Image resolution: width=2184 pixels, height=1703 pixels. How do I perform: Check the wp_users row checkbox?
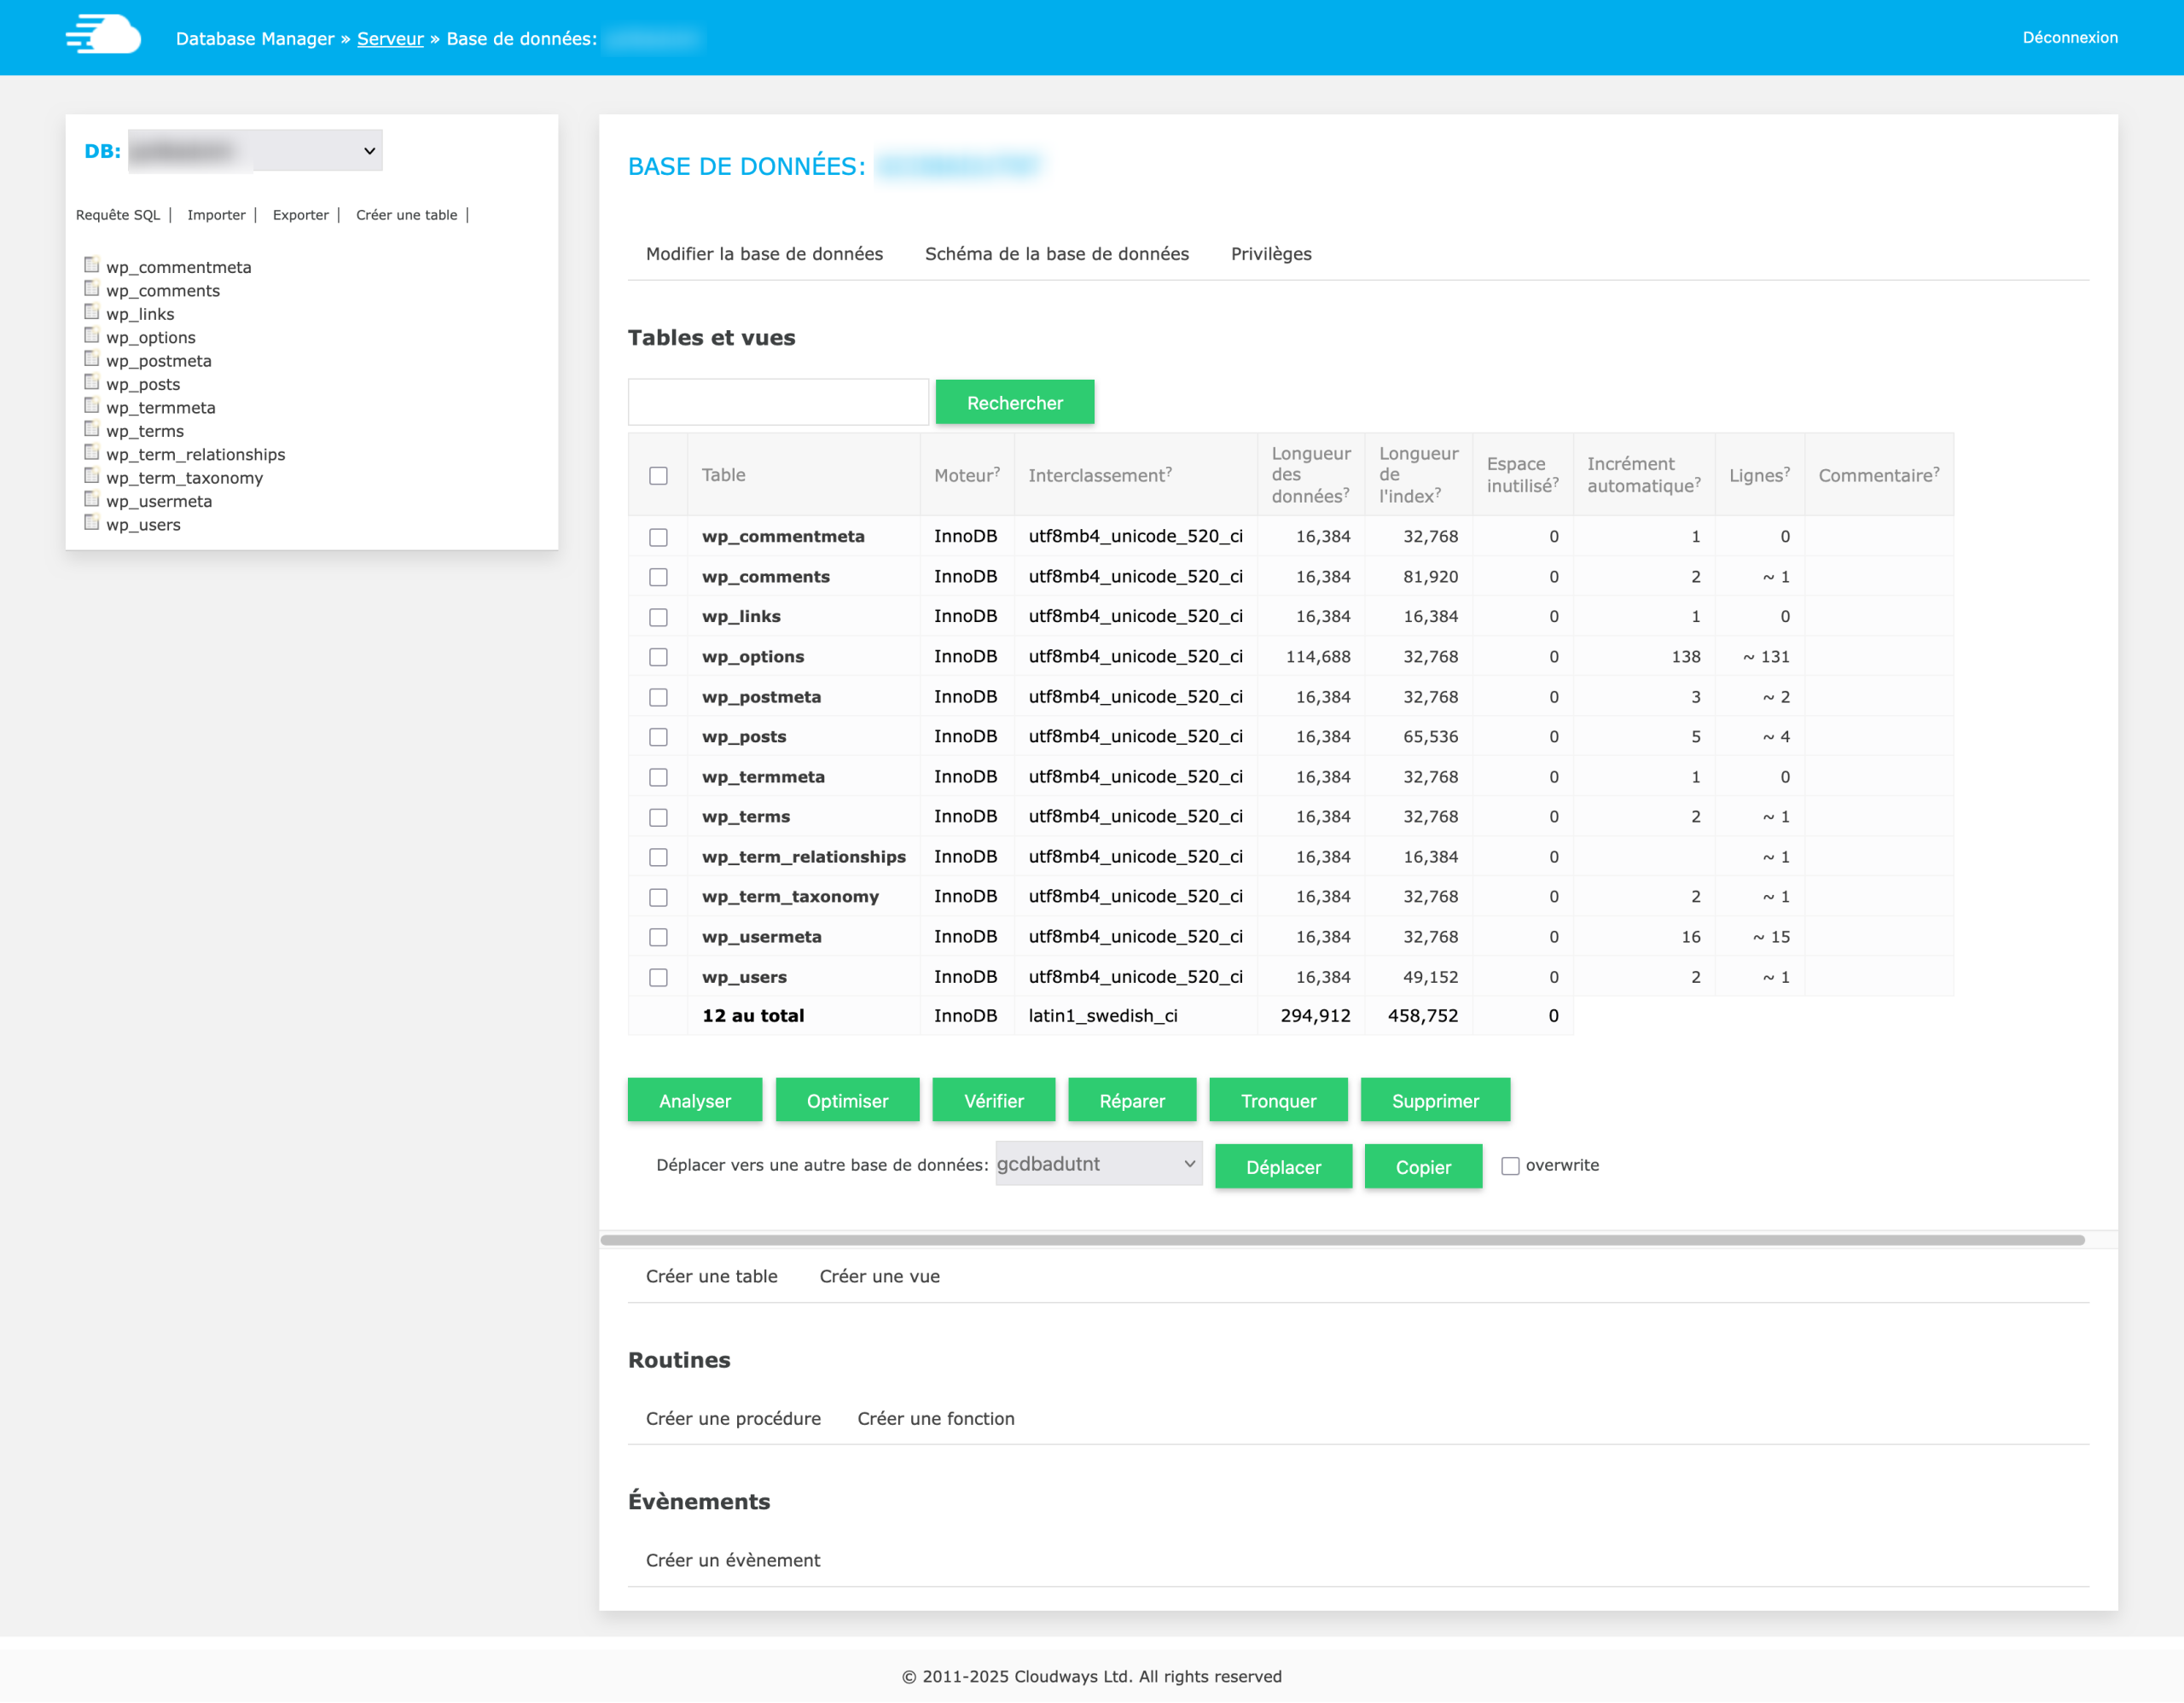pos(658,977)
